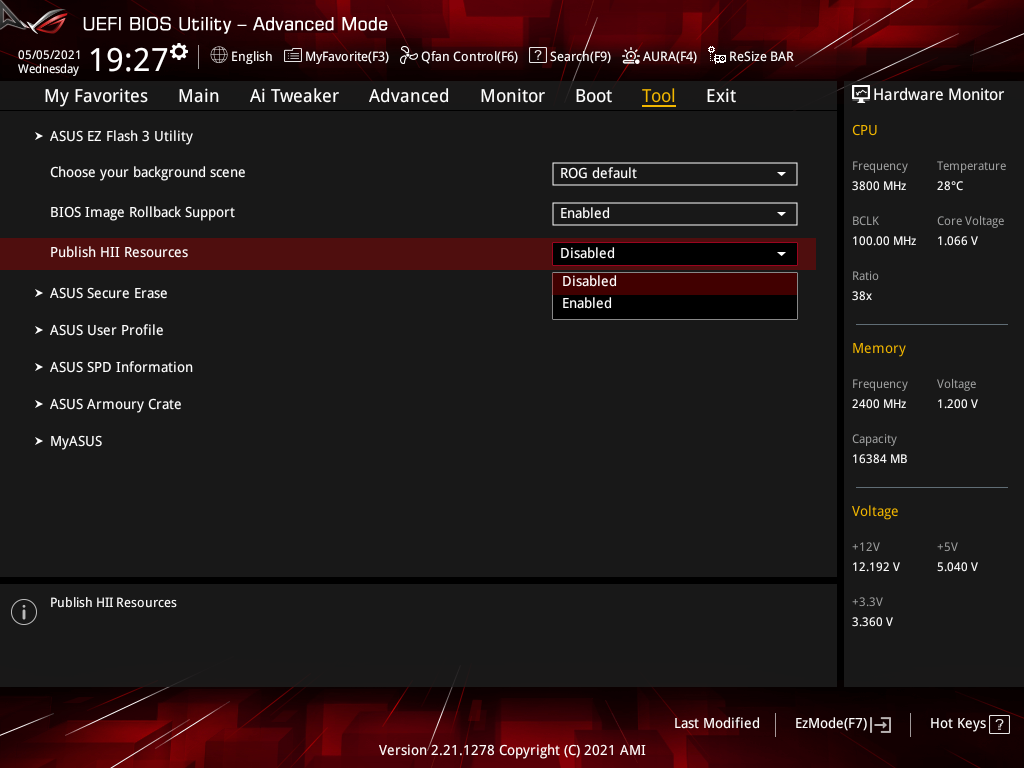Click Choose your background scene label
1024x768 pixels.
[x=148, y=172]
